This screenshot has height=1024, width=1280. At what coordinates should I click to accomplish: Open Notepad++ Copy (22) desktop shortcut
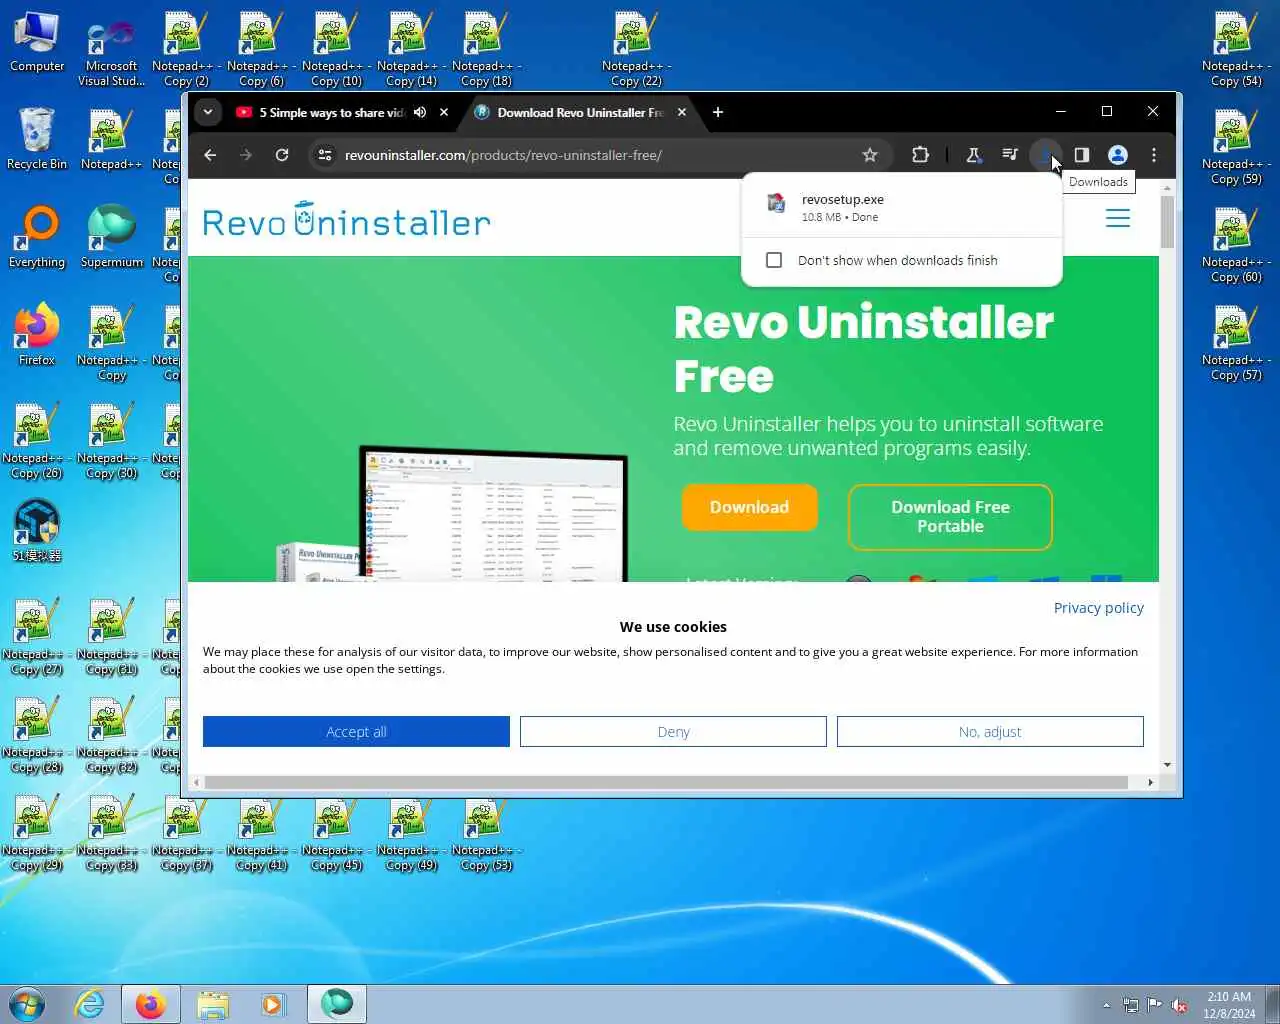coord(637,50)
